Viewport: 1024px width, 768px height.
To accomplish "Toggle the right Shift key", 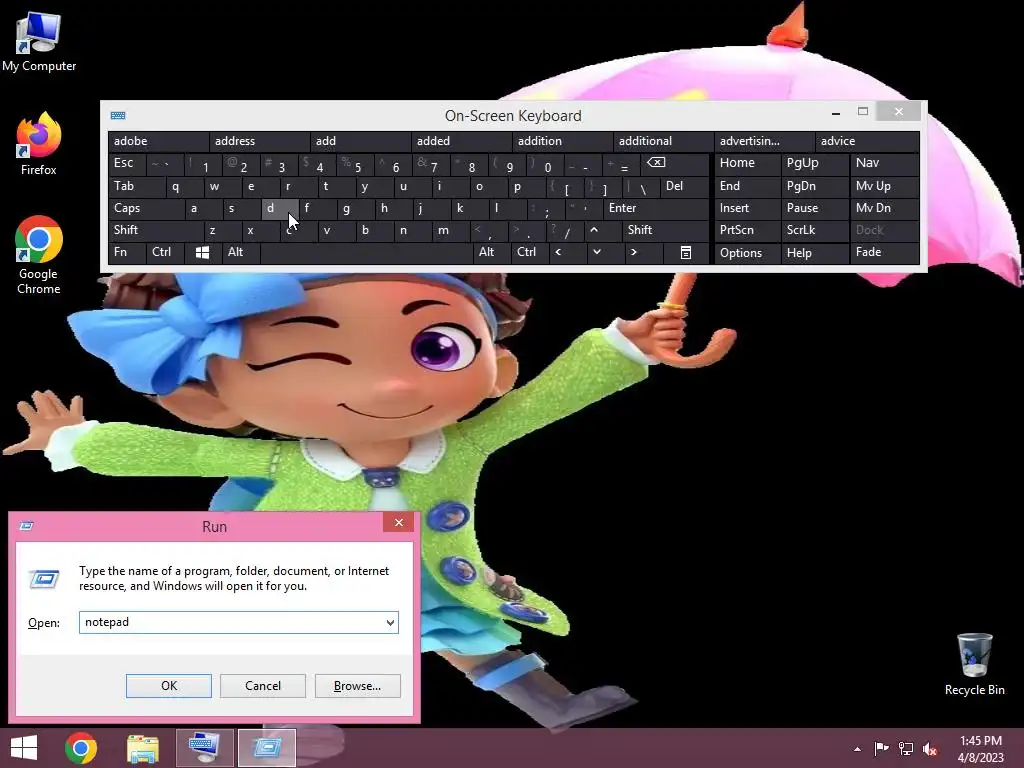I will (665, 230).
